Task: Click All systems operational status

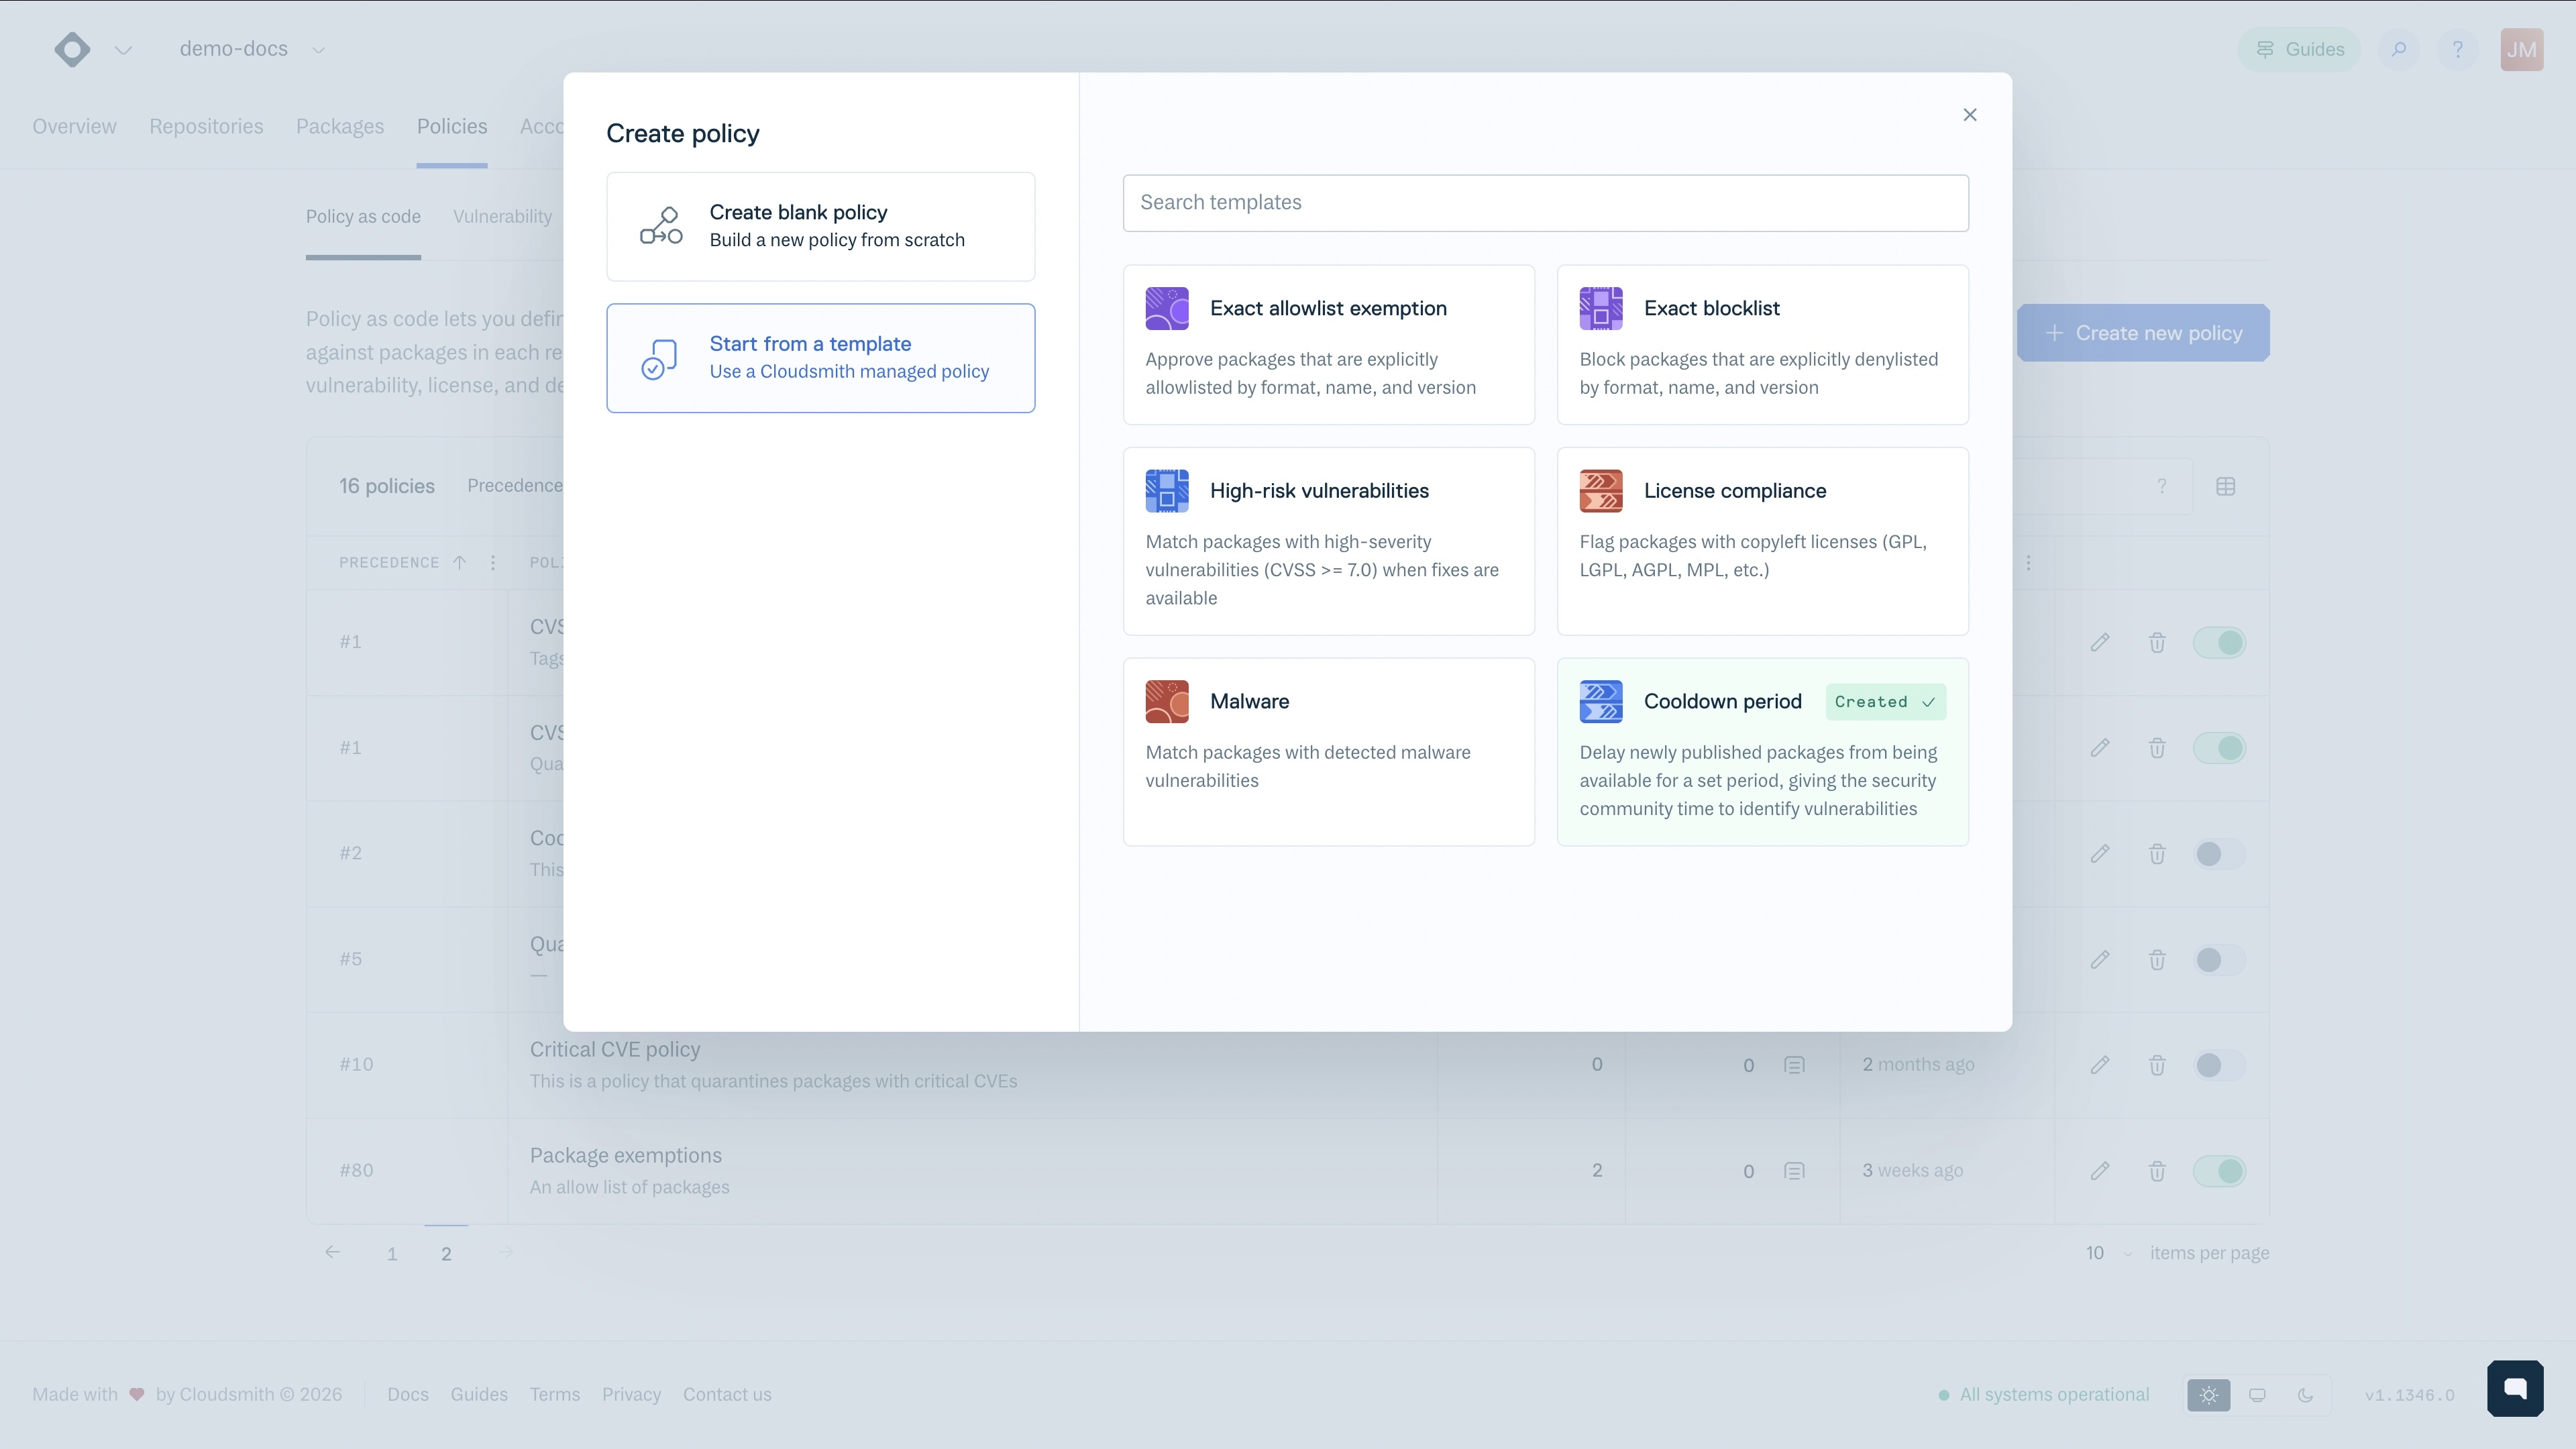Action: tap(2043, 1395)
